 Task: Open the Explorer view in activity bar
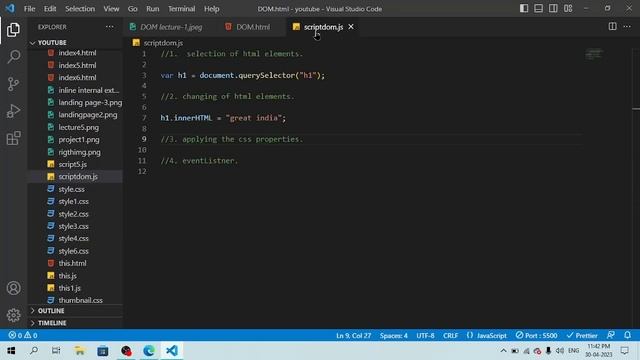13,30
